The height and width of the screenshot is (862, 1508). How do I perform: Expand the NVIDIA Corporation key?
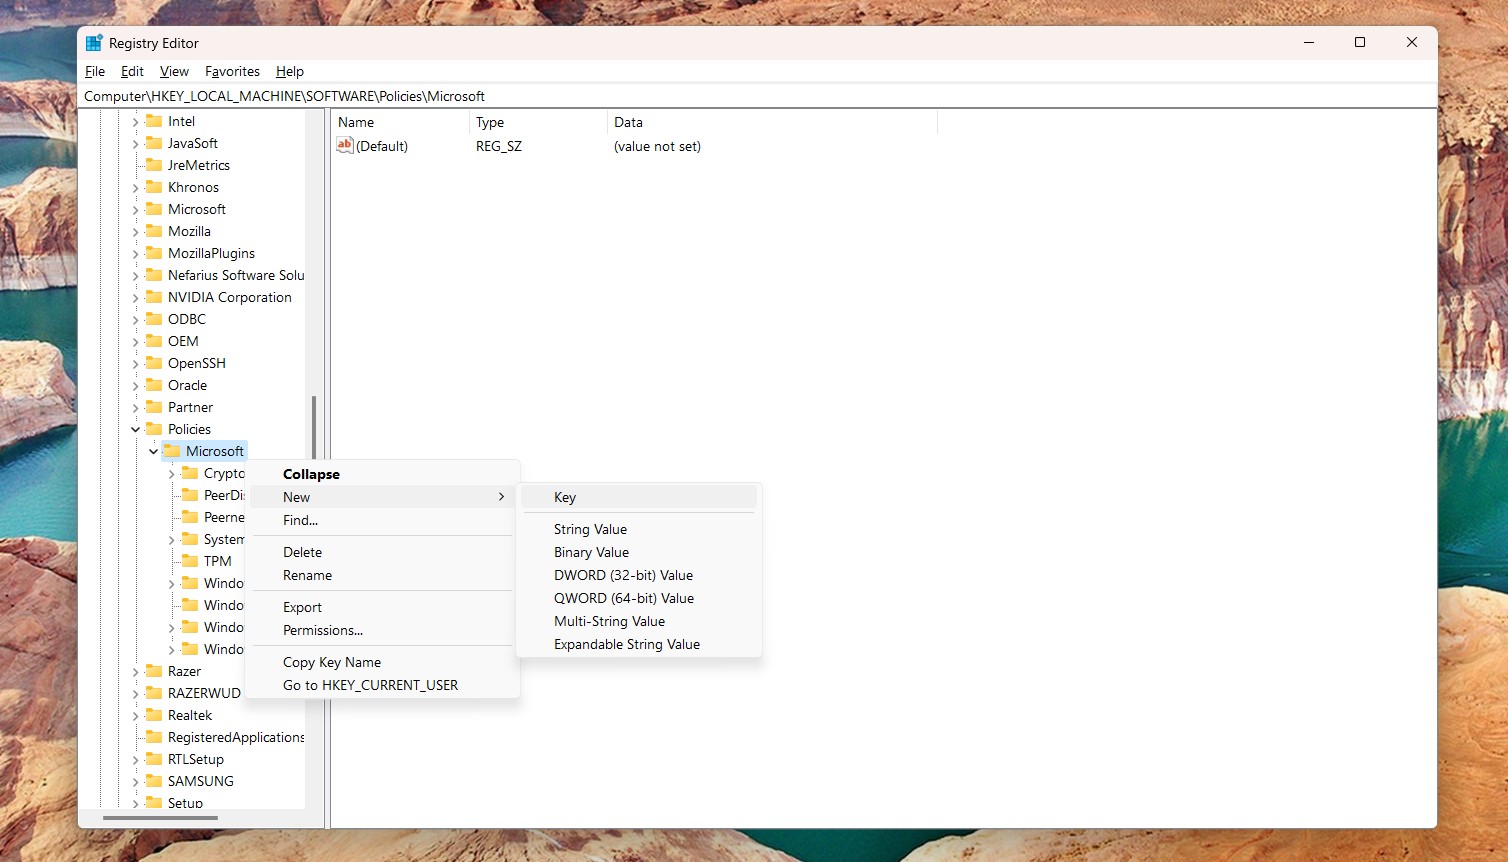136,297
